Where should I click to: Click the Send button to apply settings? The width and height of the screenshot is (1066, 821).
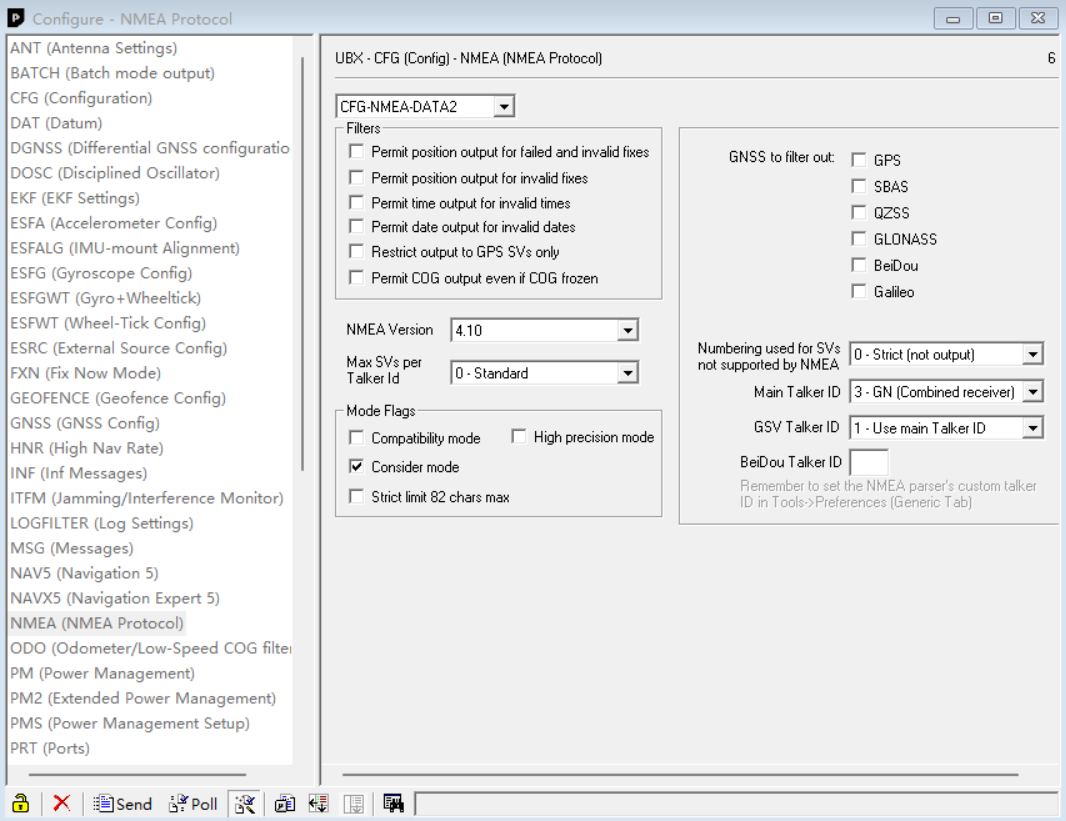tap(122, 803)
